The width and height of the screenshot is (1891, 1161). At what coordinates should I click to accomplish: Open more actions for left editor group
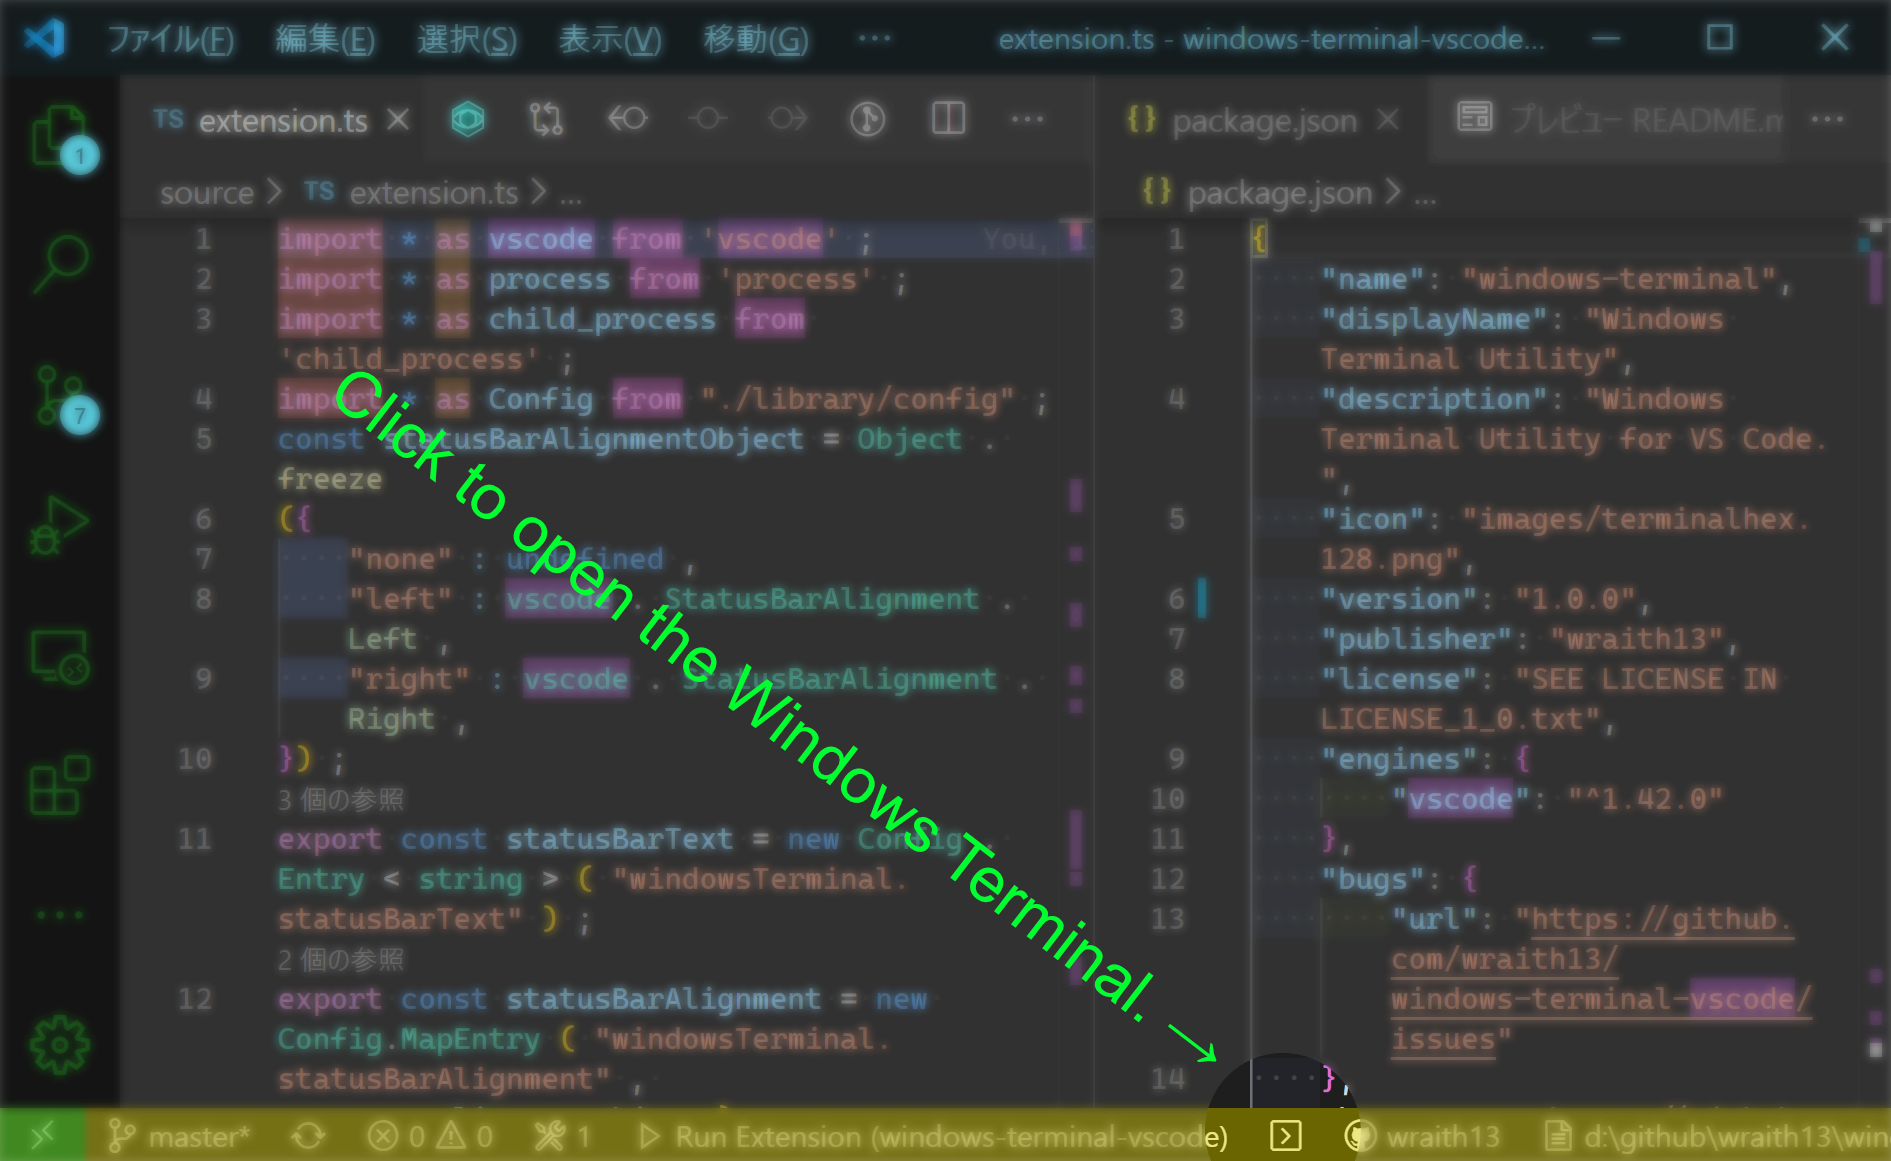pos(1027,120)
